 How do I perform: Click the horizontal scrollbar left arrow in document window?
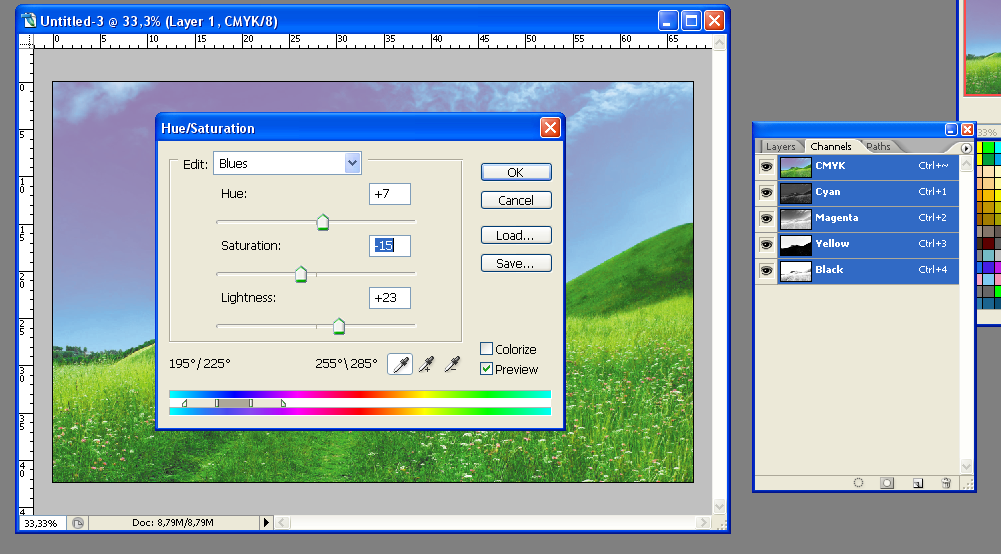tap(282, 523)
